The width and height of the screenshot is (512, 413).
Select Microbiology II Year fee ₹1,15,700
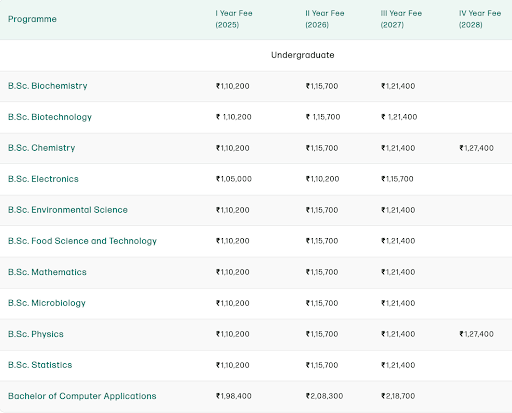point(322,303)
